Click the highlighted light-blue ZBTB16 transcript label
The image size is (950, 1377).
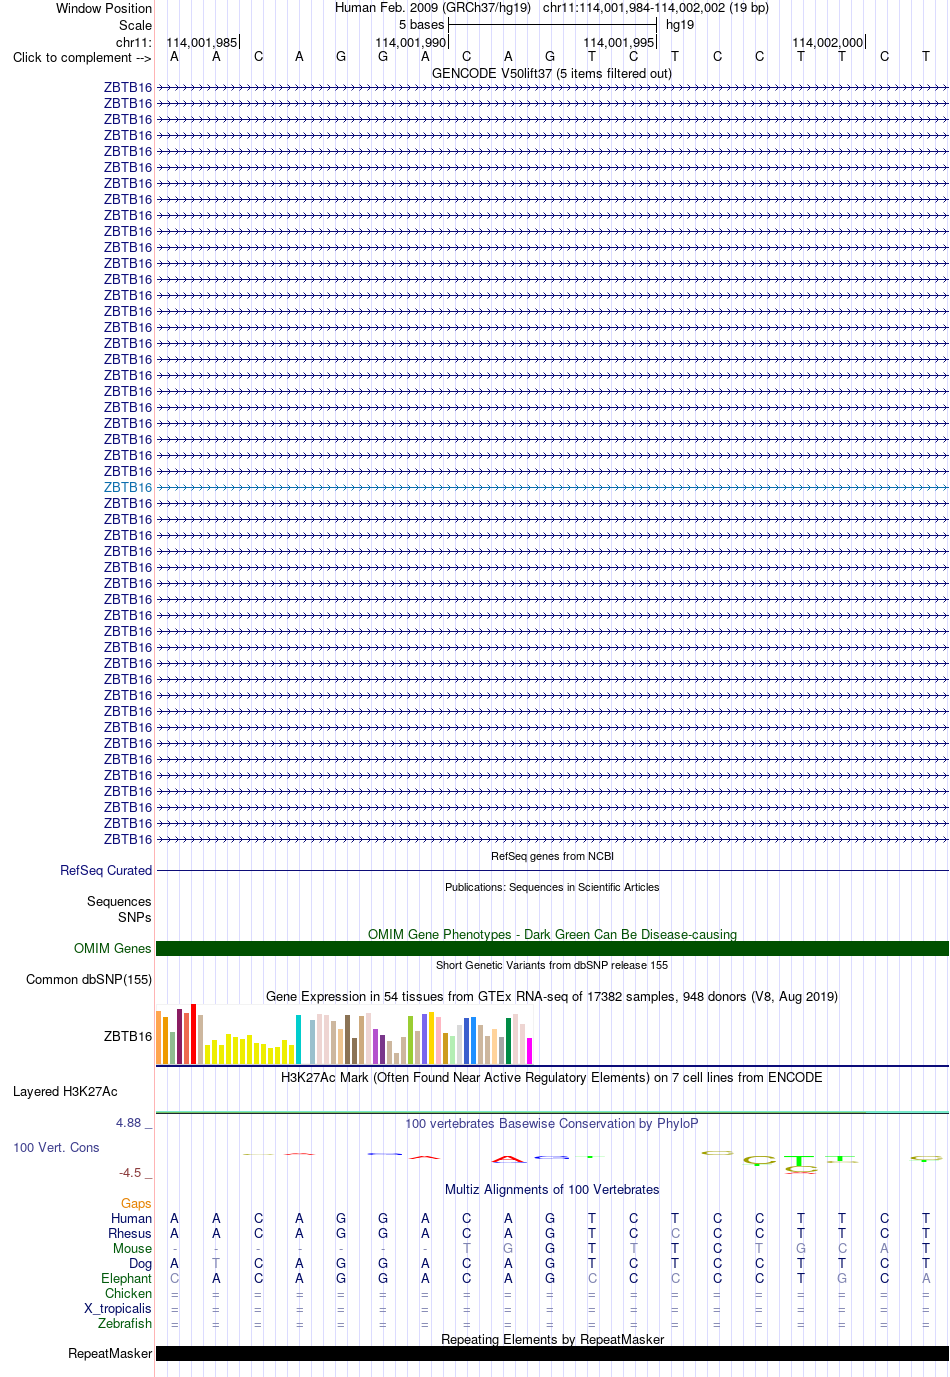coord(128,487)
